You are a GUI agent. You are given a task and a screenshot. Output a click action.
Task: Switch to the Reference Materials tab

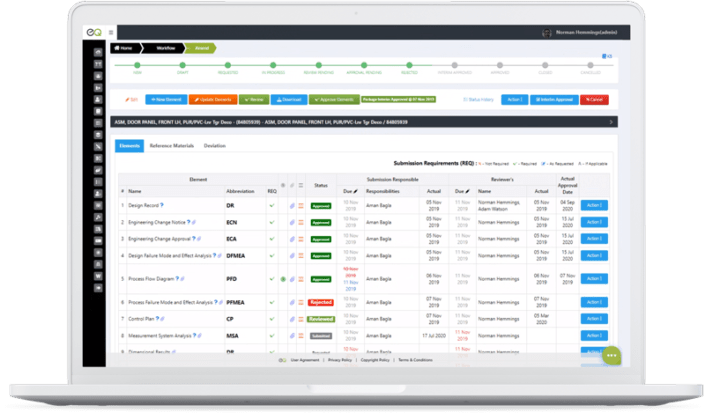[172, 146]
